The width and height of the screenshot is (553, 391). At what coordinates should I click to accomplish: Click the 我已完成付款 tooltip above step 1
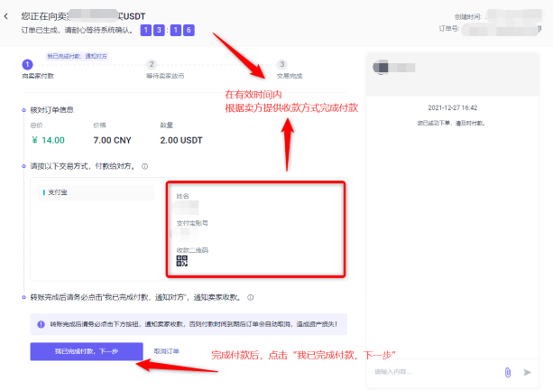(77, 56)
